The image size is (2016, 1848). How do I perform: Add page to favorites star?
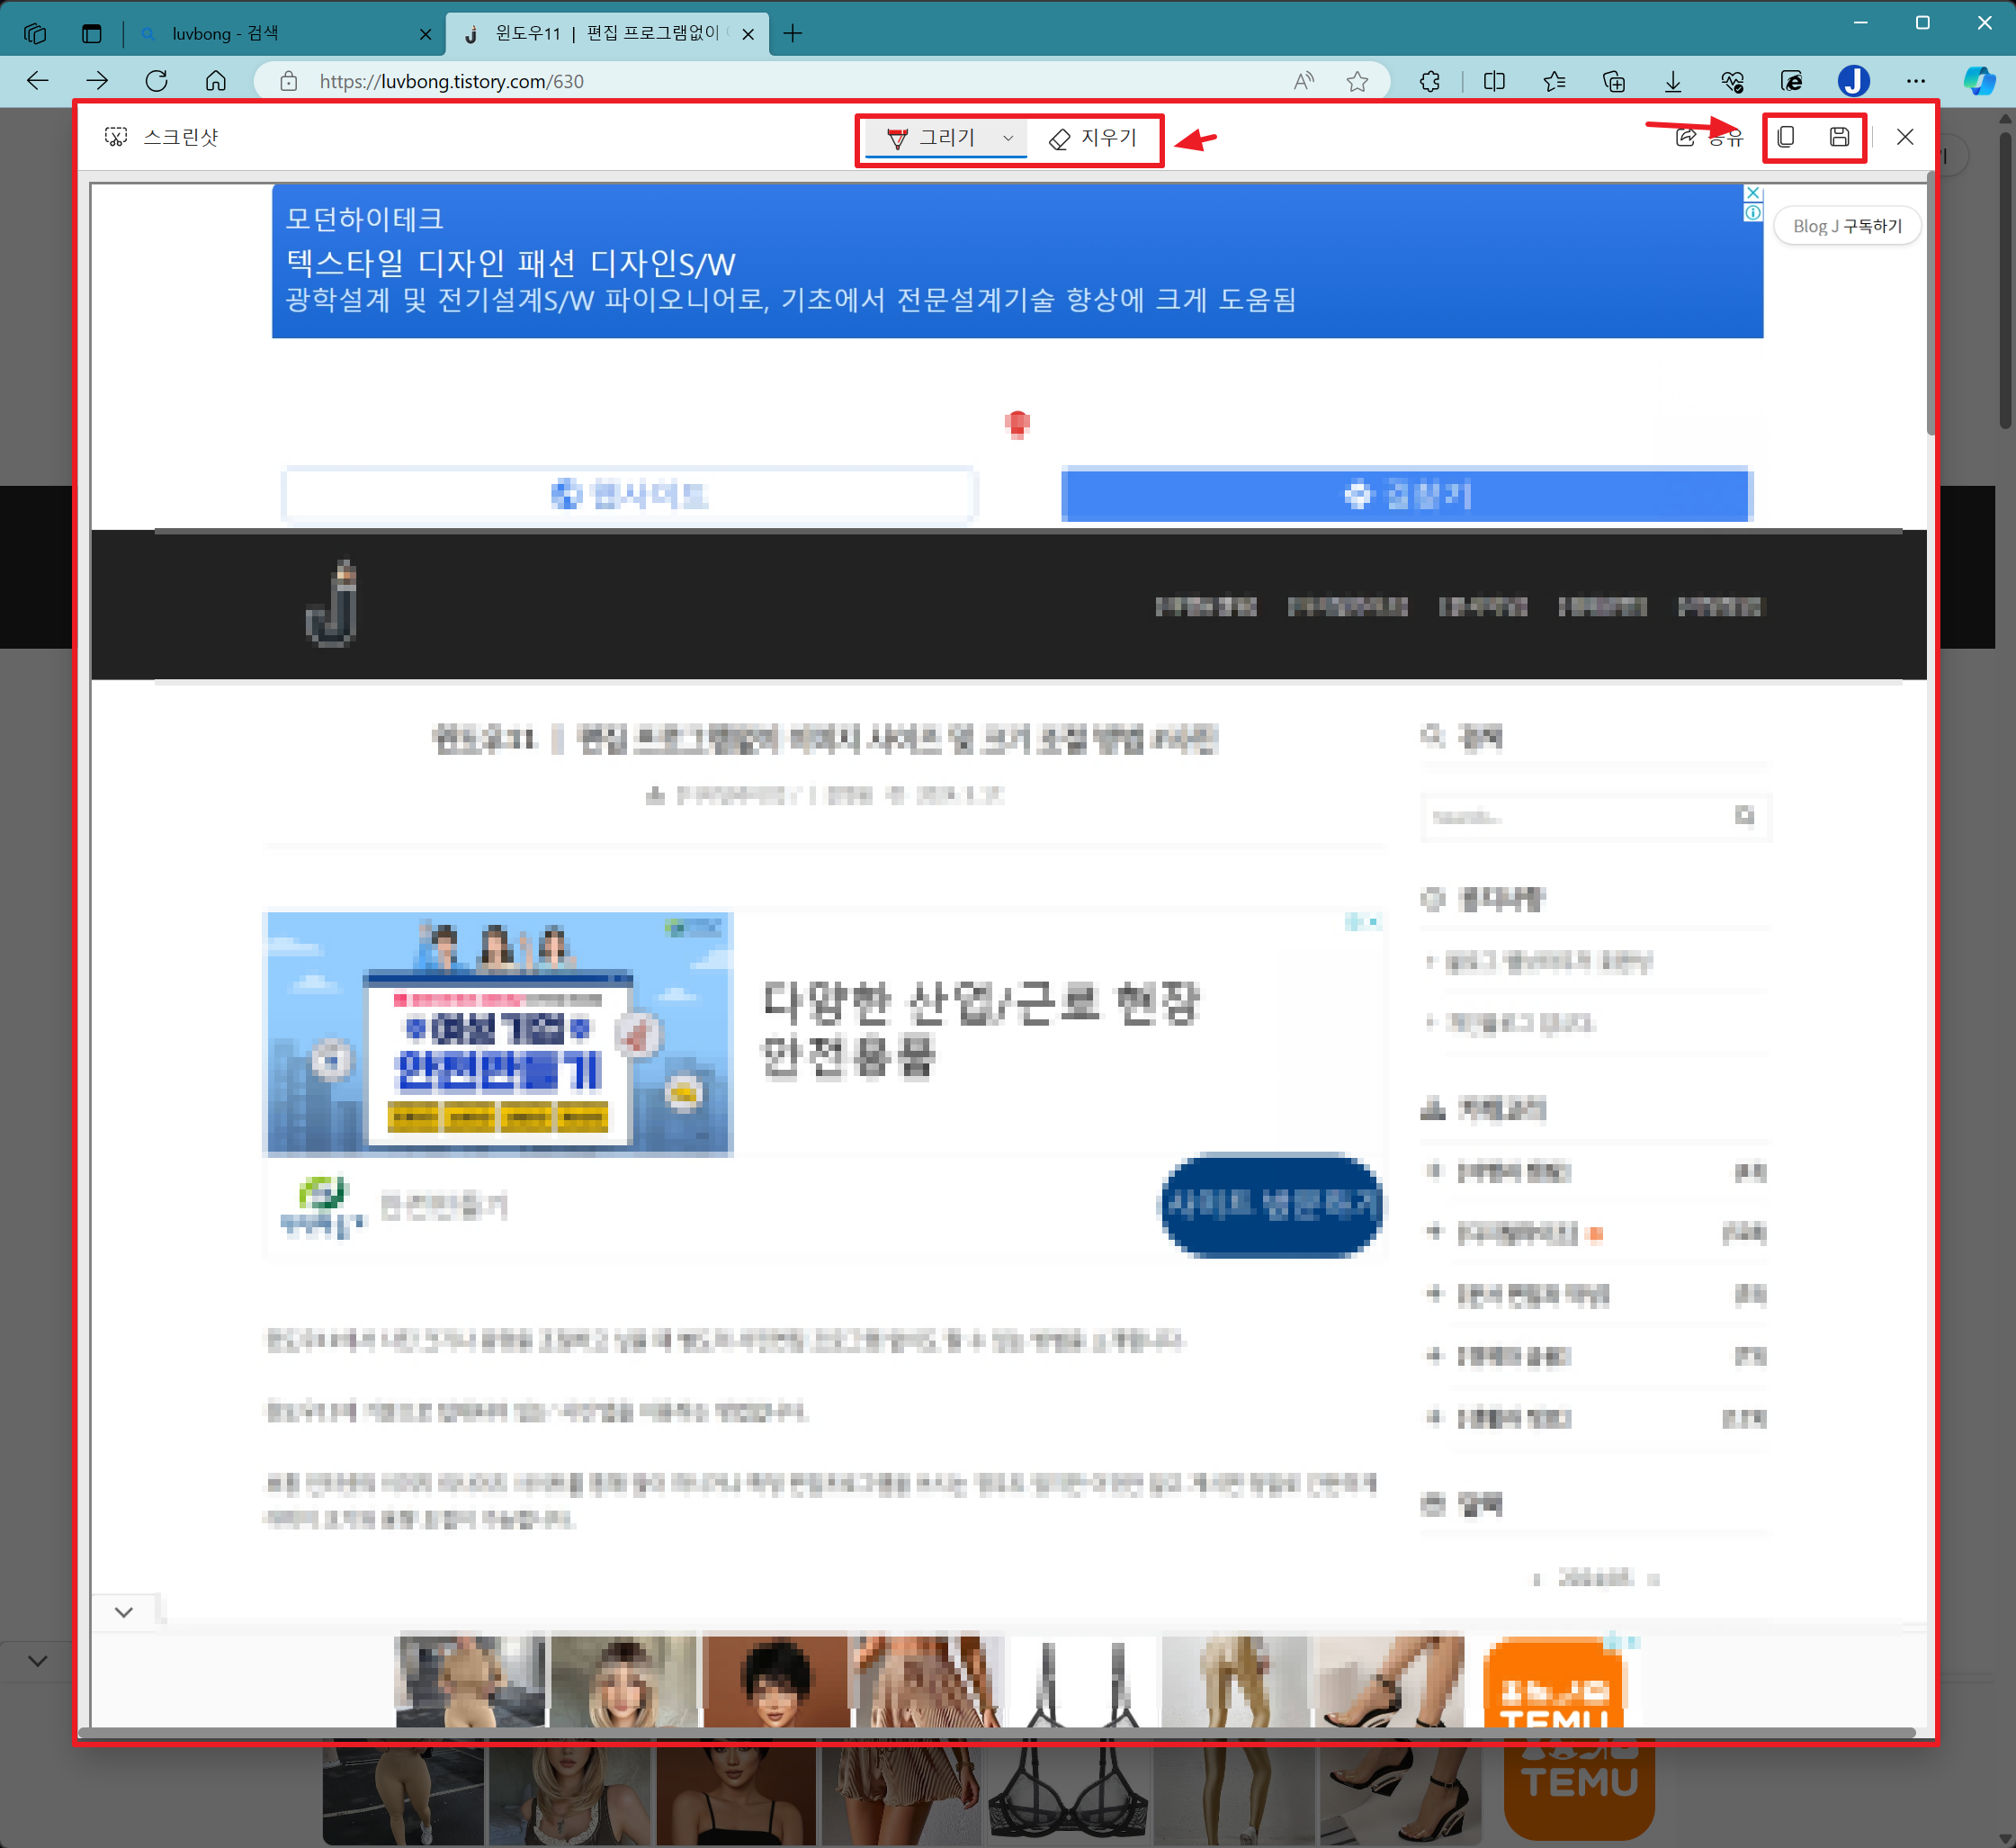click(x=1357, y=81)
